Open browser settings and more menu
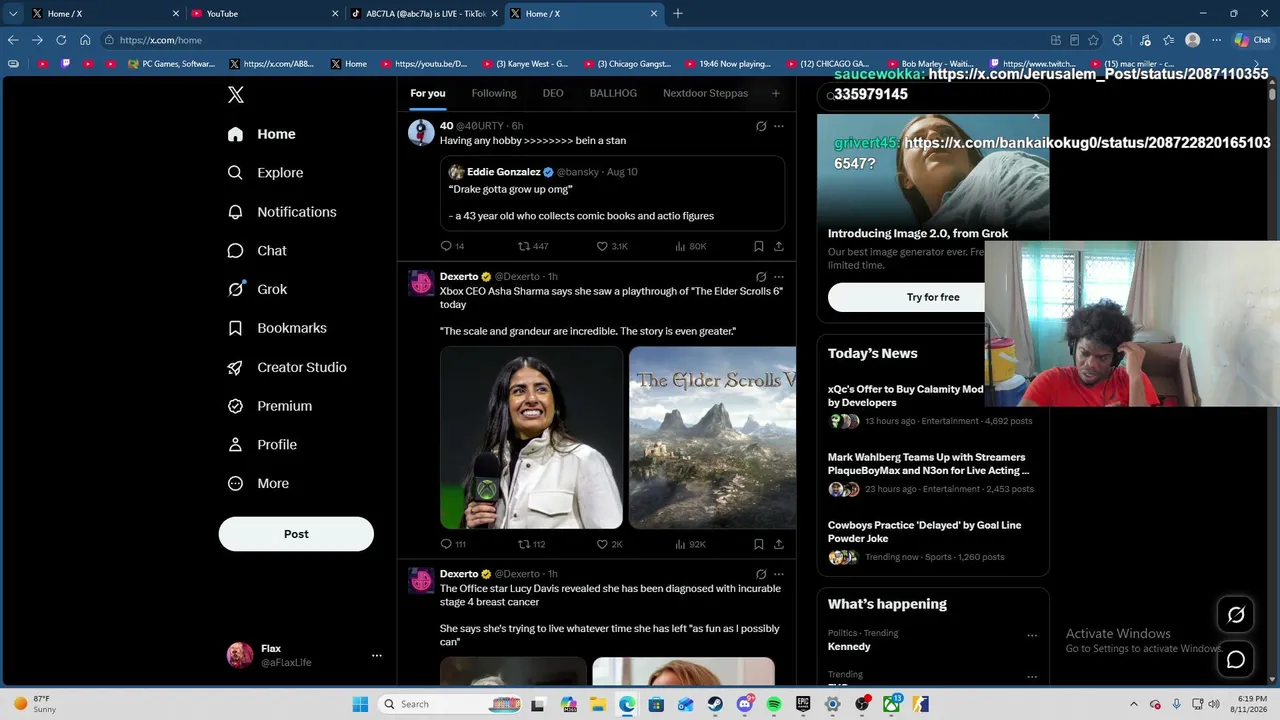Viewport: 1280px width, 720px height. [1217, 40]
